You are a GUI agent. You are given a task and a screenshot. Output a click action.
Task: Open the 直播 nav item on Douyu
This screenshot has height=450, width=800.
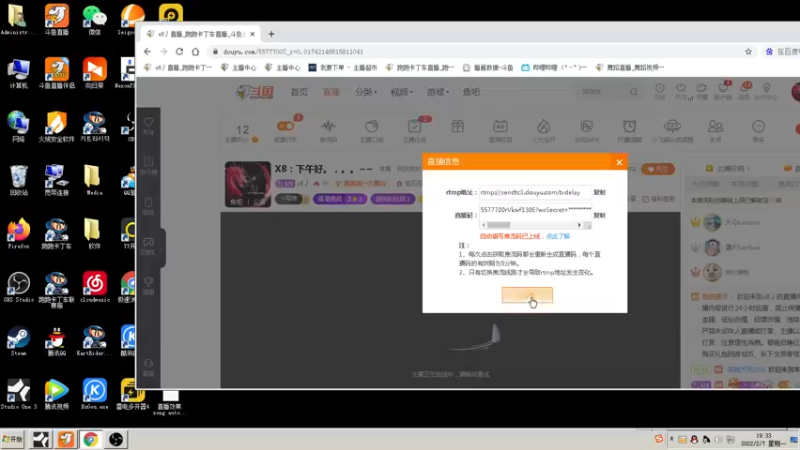coord(331,92)
